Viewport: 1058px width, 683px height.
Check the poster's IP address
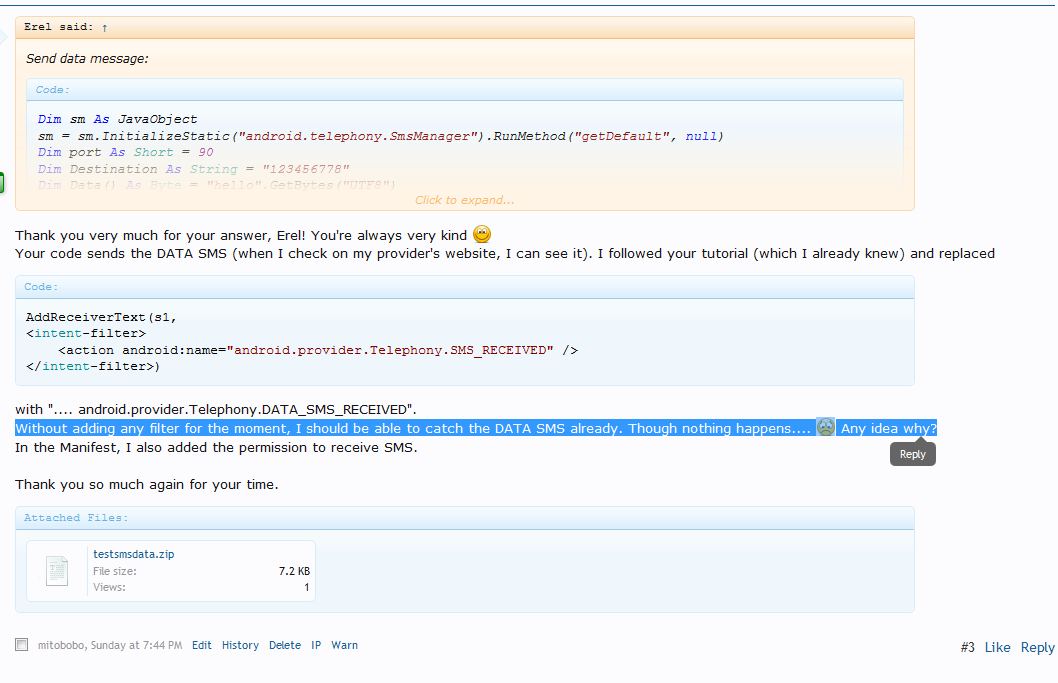(x=315, y=645)
